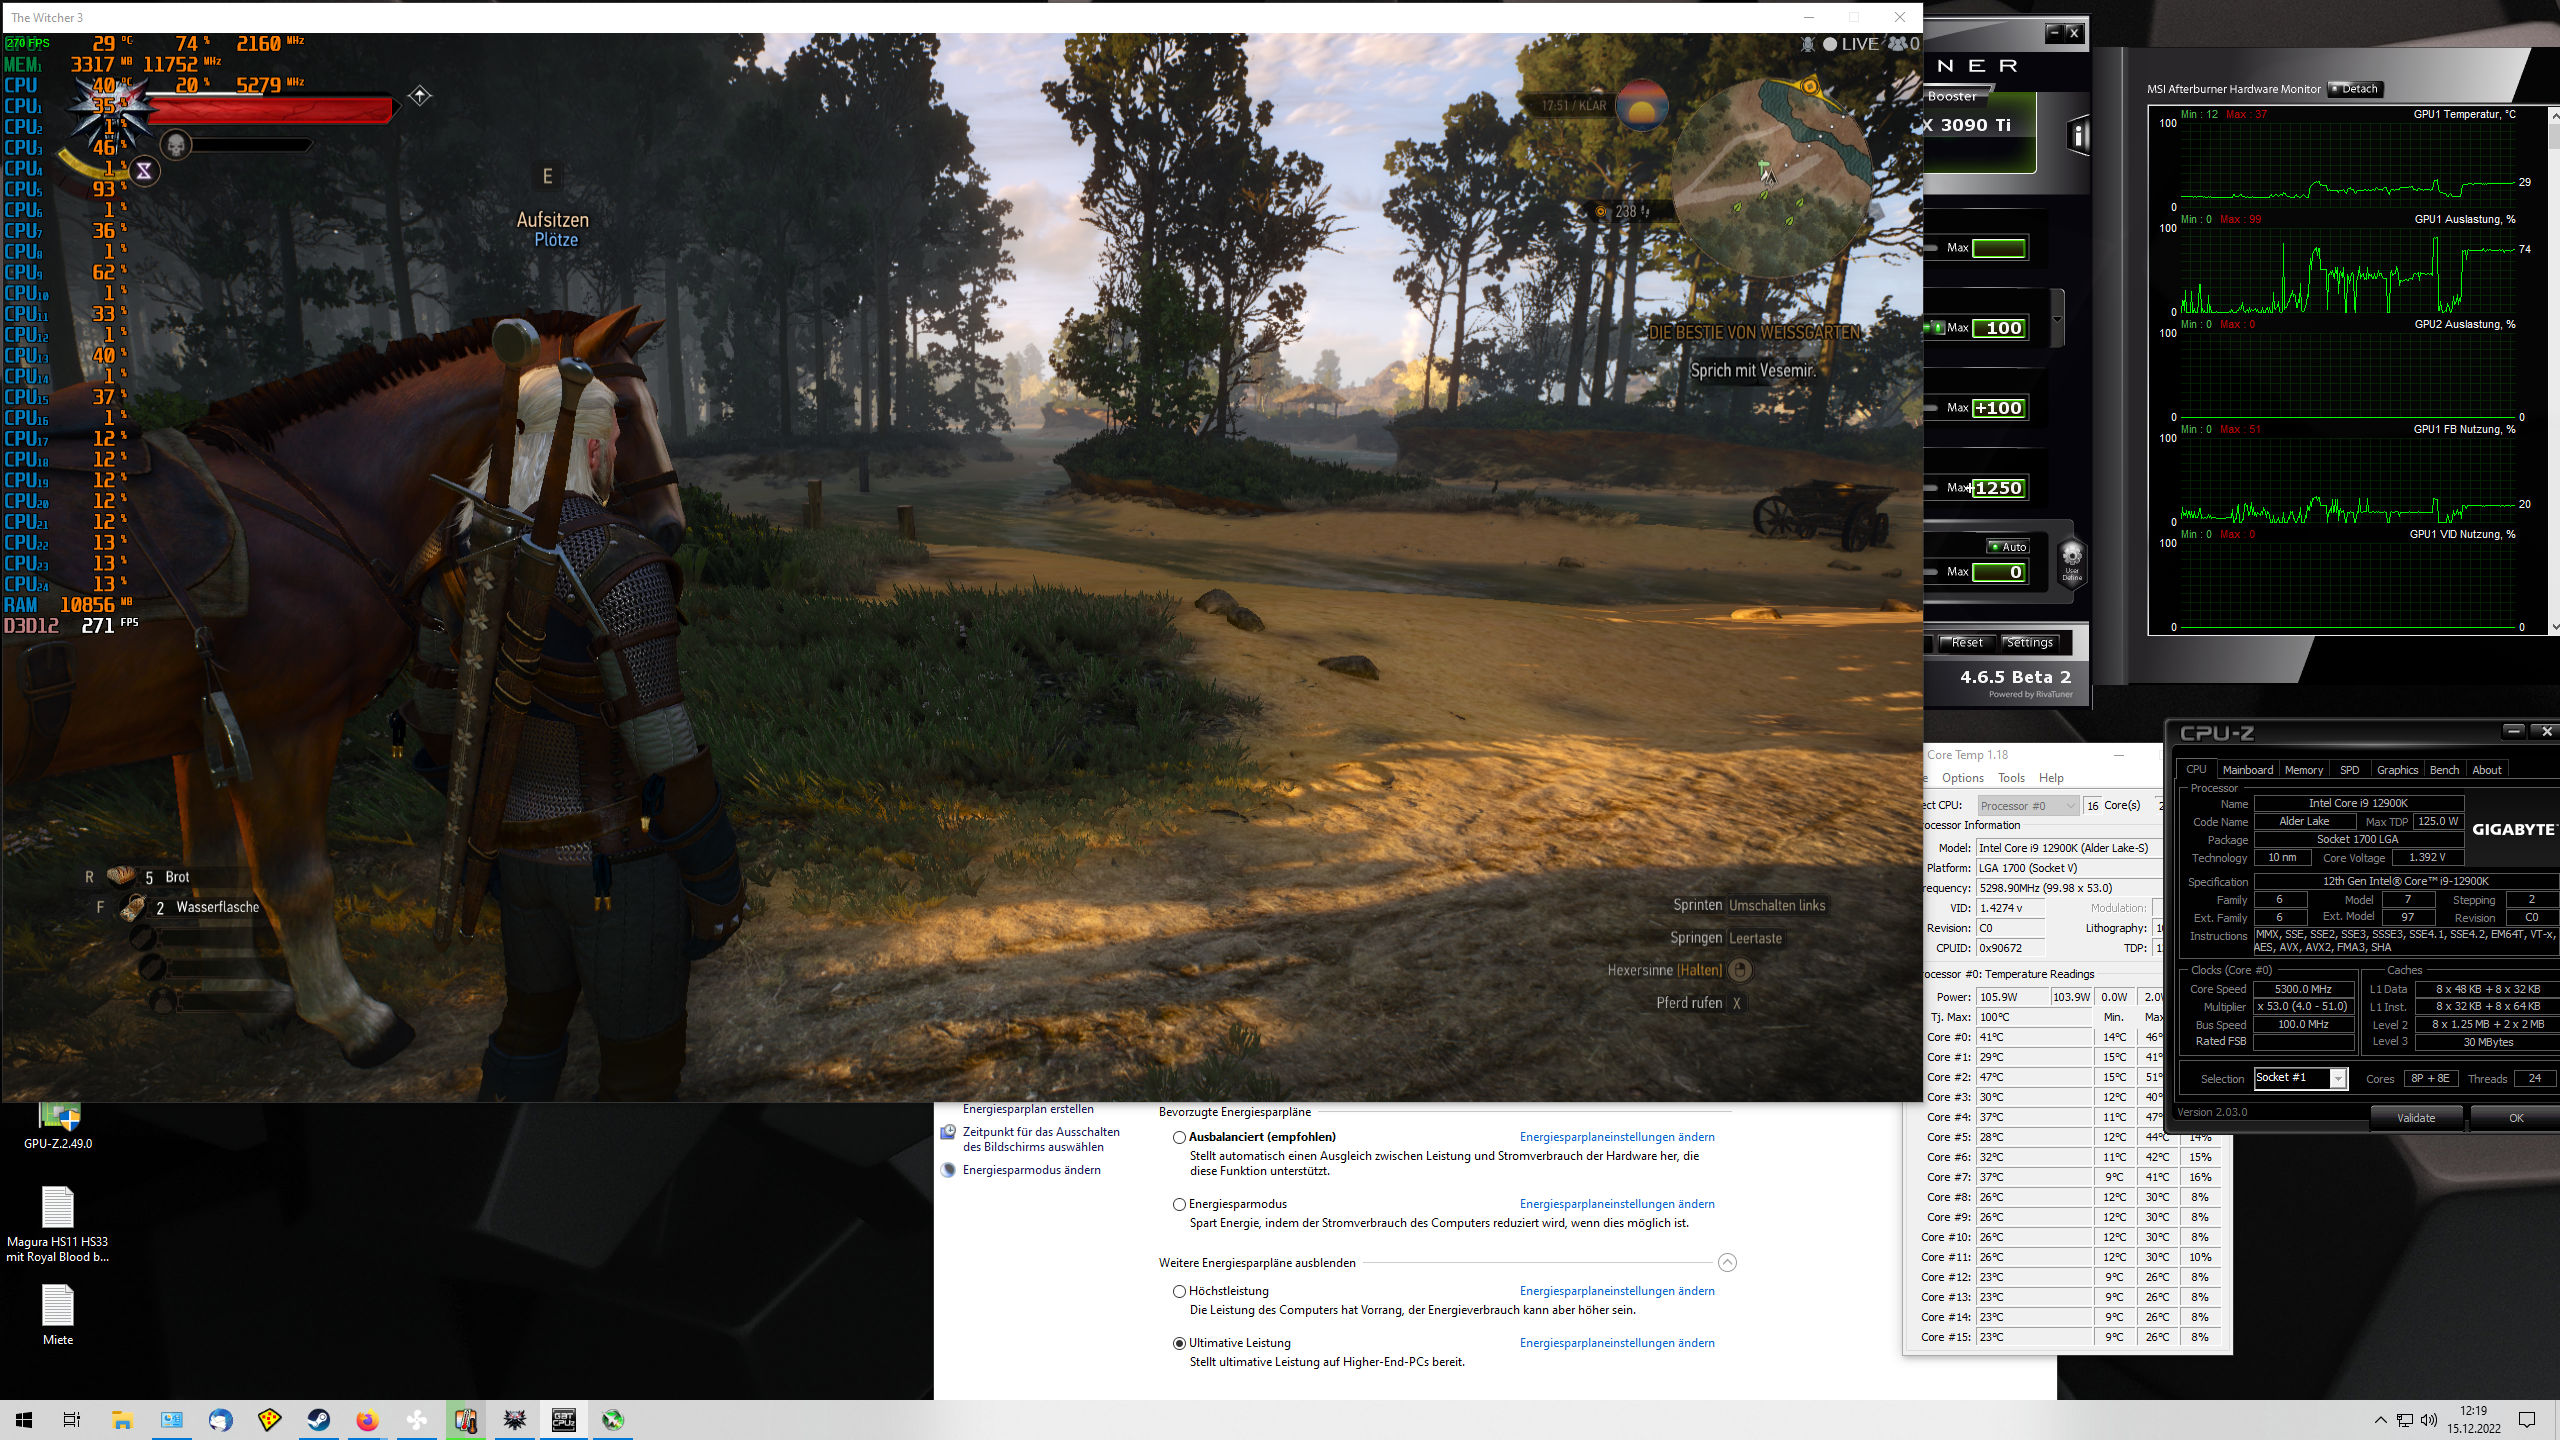
Task: Click Validate in CPU-Z
Action: click(2416, 1117)
